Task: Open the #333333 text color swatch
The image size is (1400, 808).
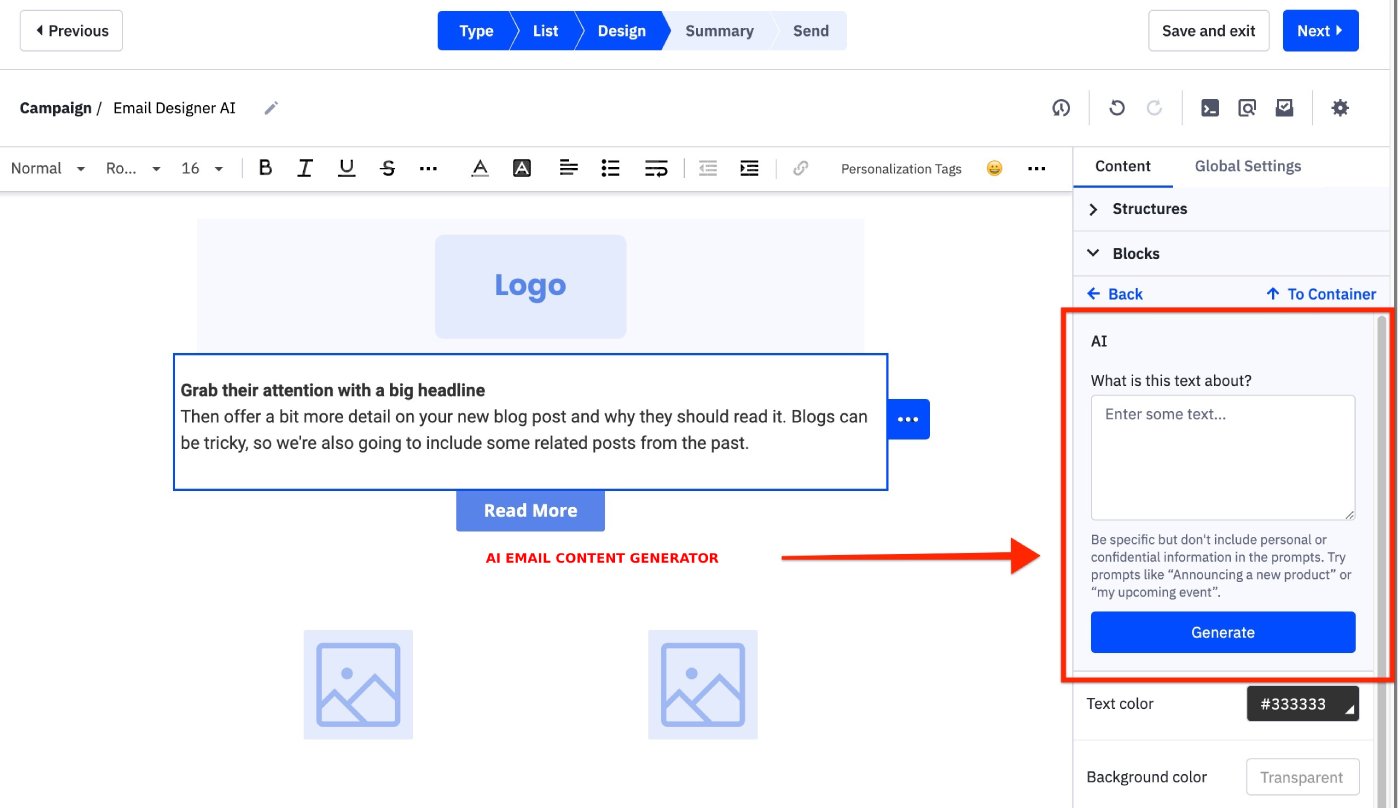Action: coord(1302,703)
